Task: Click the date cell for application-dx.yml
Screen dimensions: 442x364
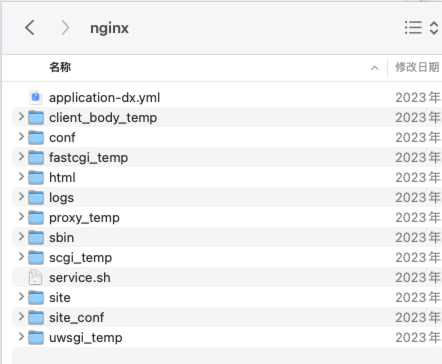Action: pyautogui.click(x=418, y=98)
